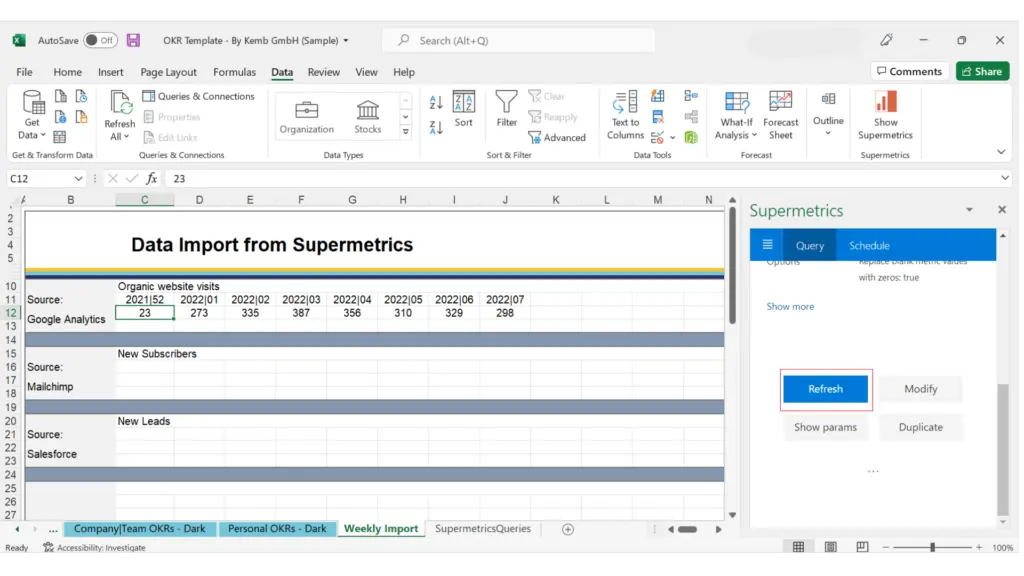
Task: Save the workbook with disk icon
Action: pyautogui.click(x=133, y=40)
